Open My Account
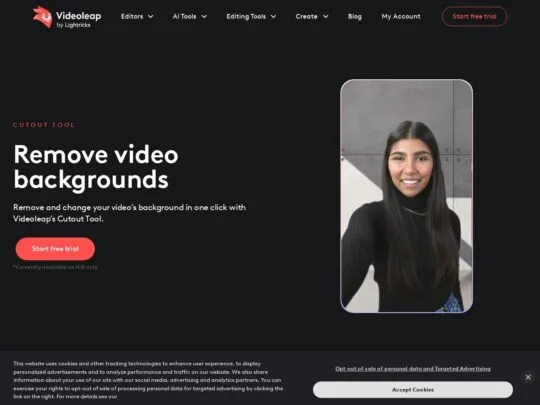Screen dimensions: 540x405 click(401, 17)
